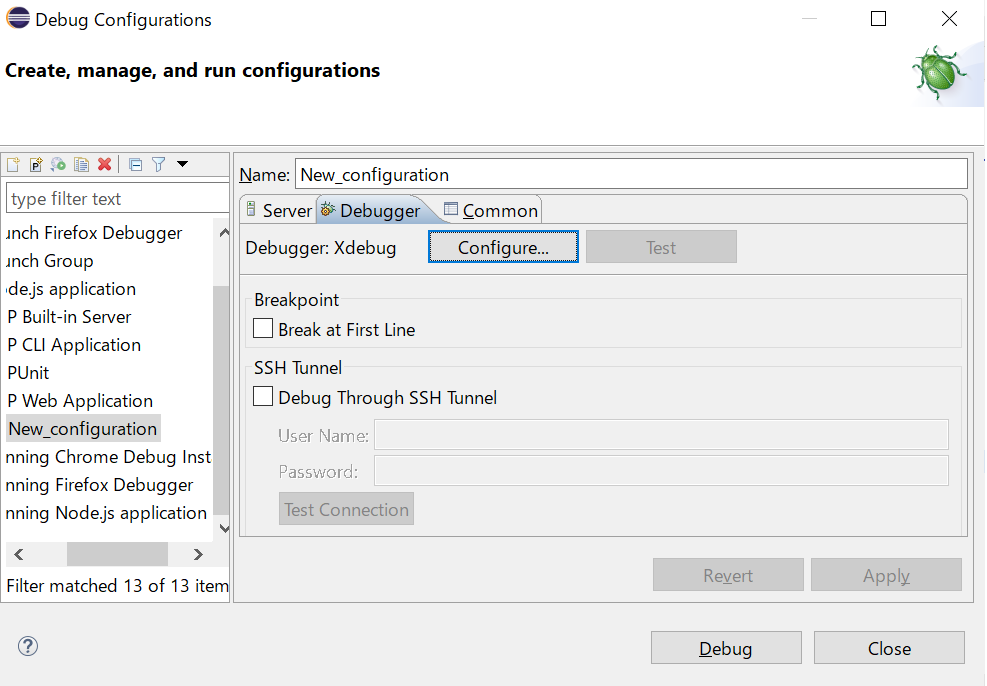Select Running Chrome Debug Instance item

(x=108, y=457)
